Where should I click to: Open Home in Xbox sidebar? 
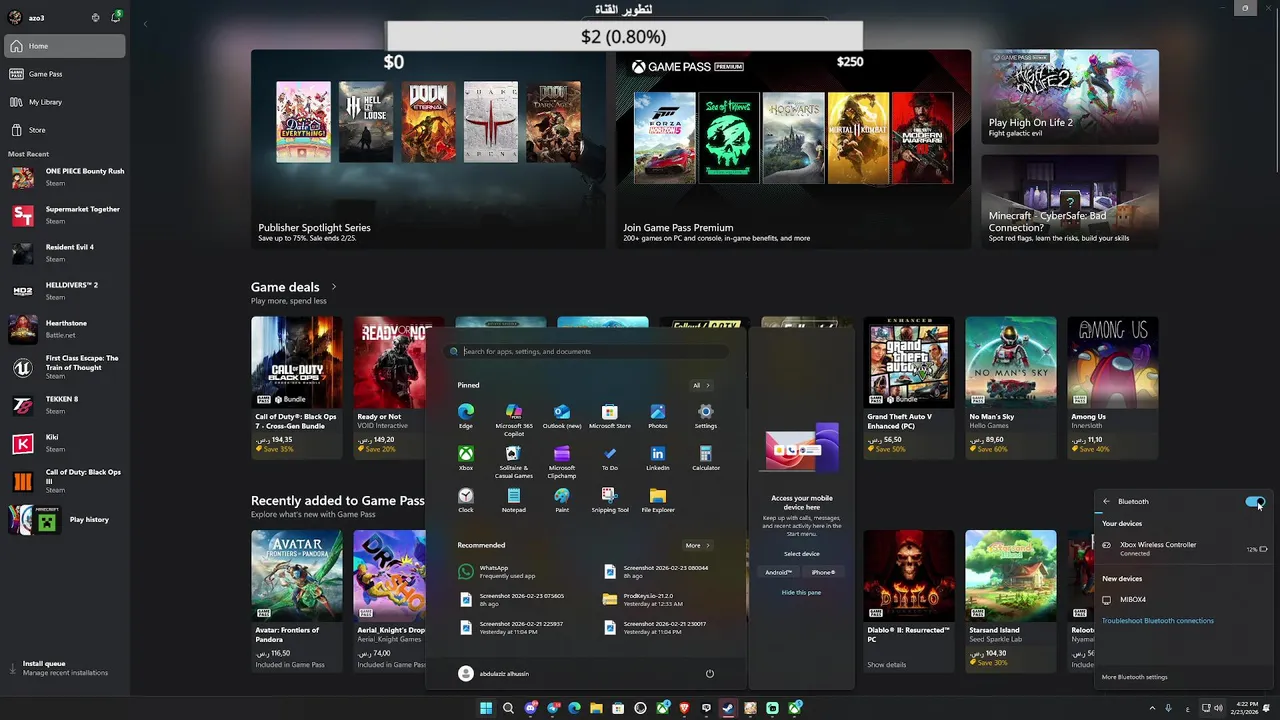tap(65, 46)
